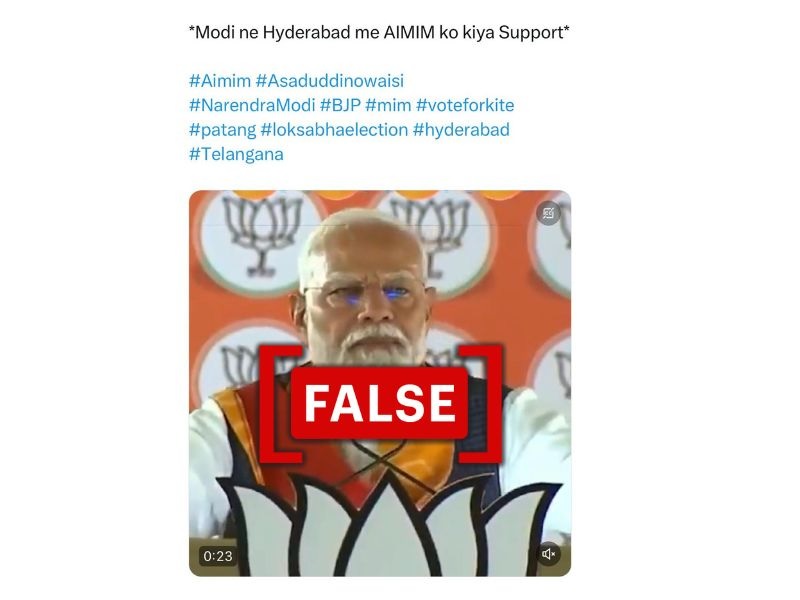Open the #hyderabad hashtag
Screen dimensions: 800x600
461,130
